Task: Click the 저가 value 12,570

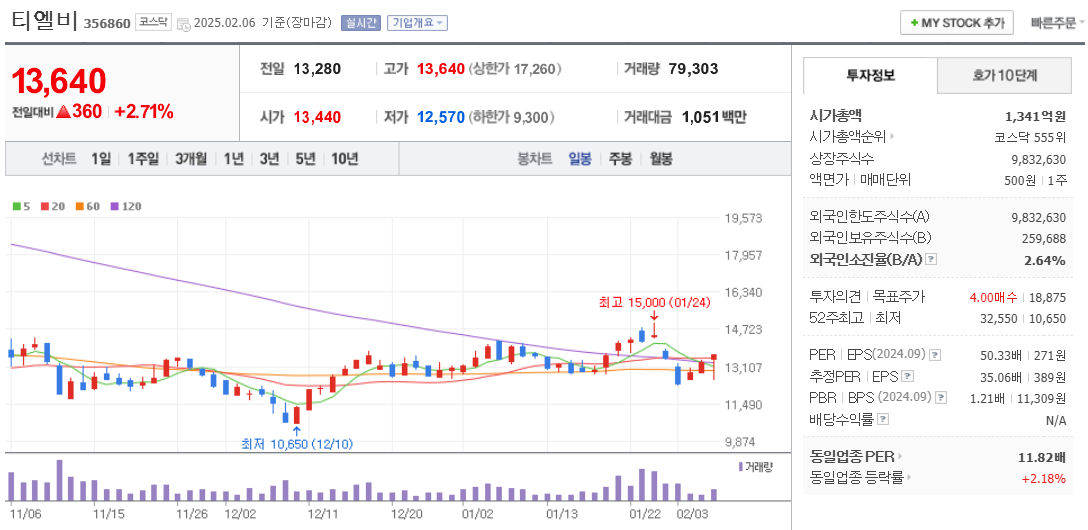Action: tap(441, 117)
